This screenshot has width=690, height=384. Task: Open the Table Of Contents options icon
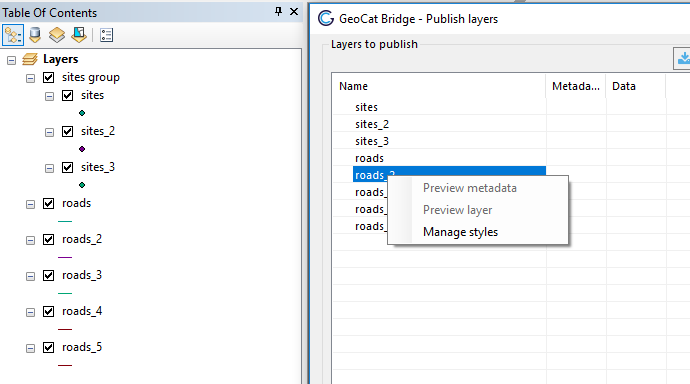pos(106,35)
